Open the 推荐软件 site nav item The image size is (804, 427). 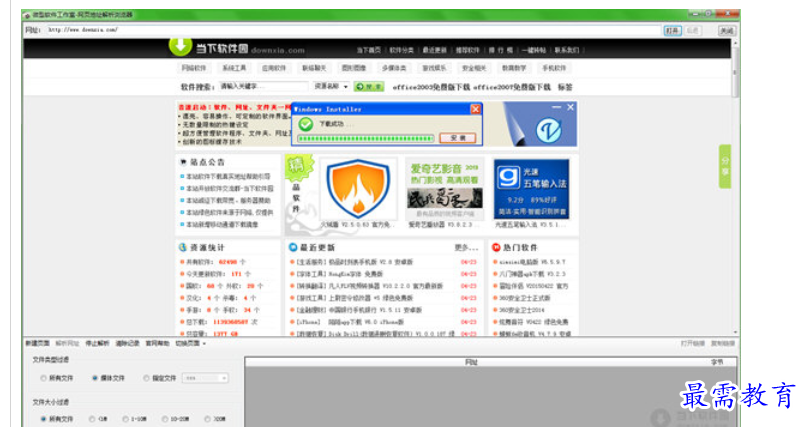coord(468,50)
